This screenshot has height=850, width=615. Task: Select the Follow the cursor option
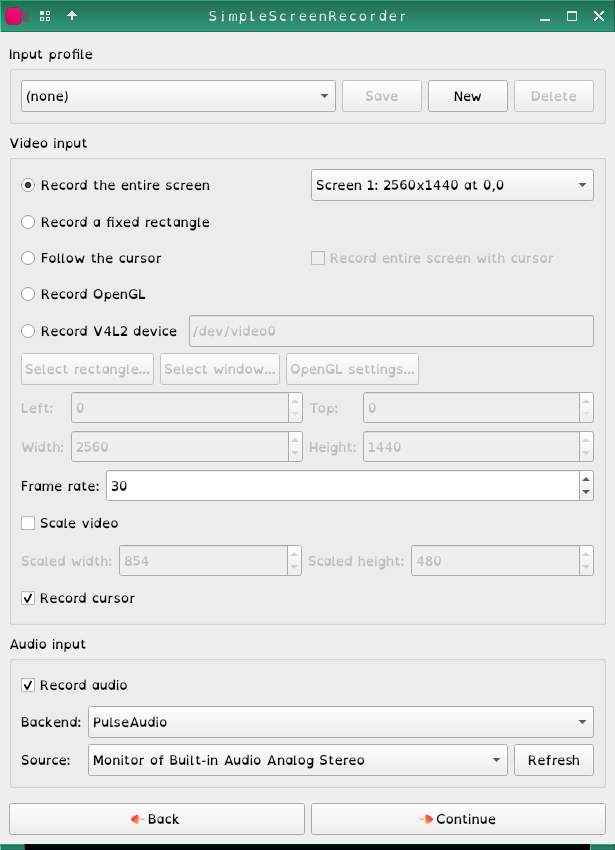(28, 258)
